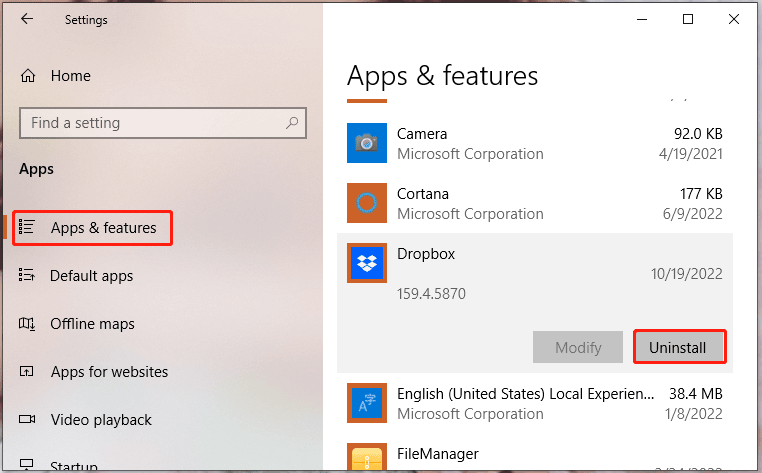Click Cortana size 177 KB
This screenshot has height=473, width=762.
[701, 193]
